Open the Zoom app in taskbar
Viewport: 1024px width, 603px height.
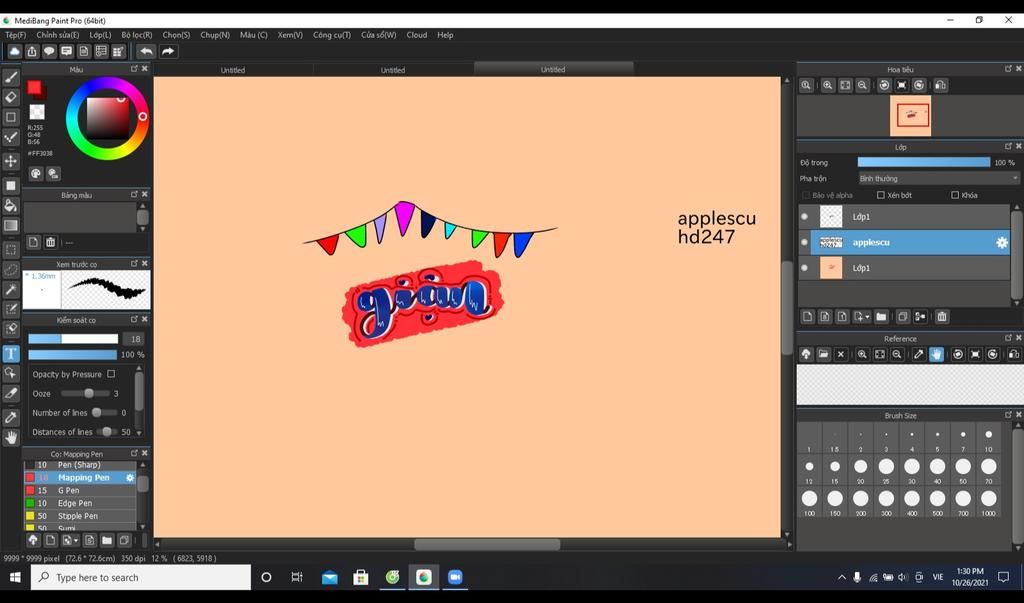pyautogui.click(x=455, y=577)
